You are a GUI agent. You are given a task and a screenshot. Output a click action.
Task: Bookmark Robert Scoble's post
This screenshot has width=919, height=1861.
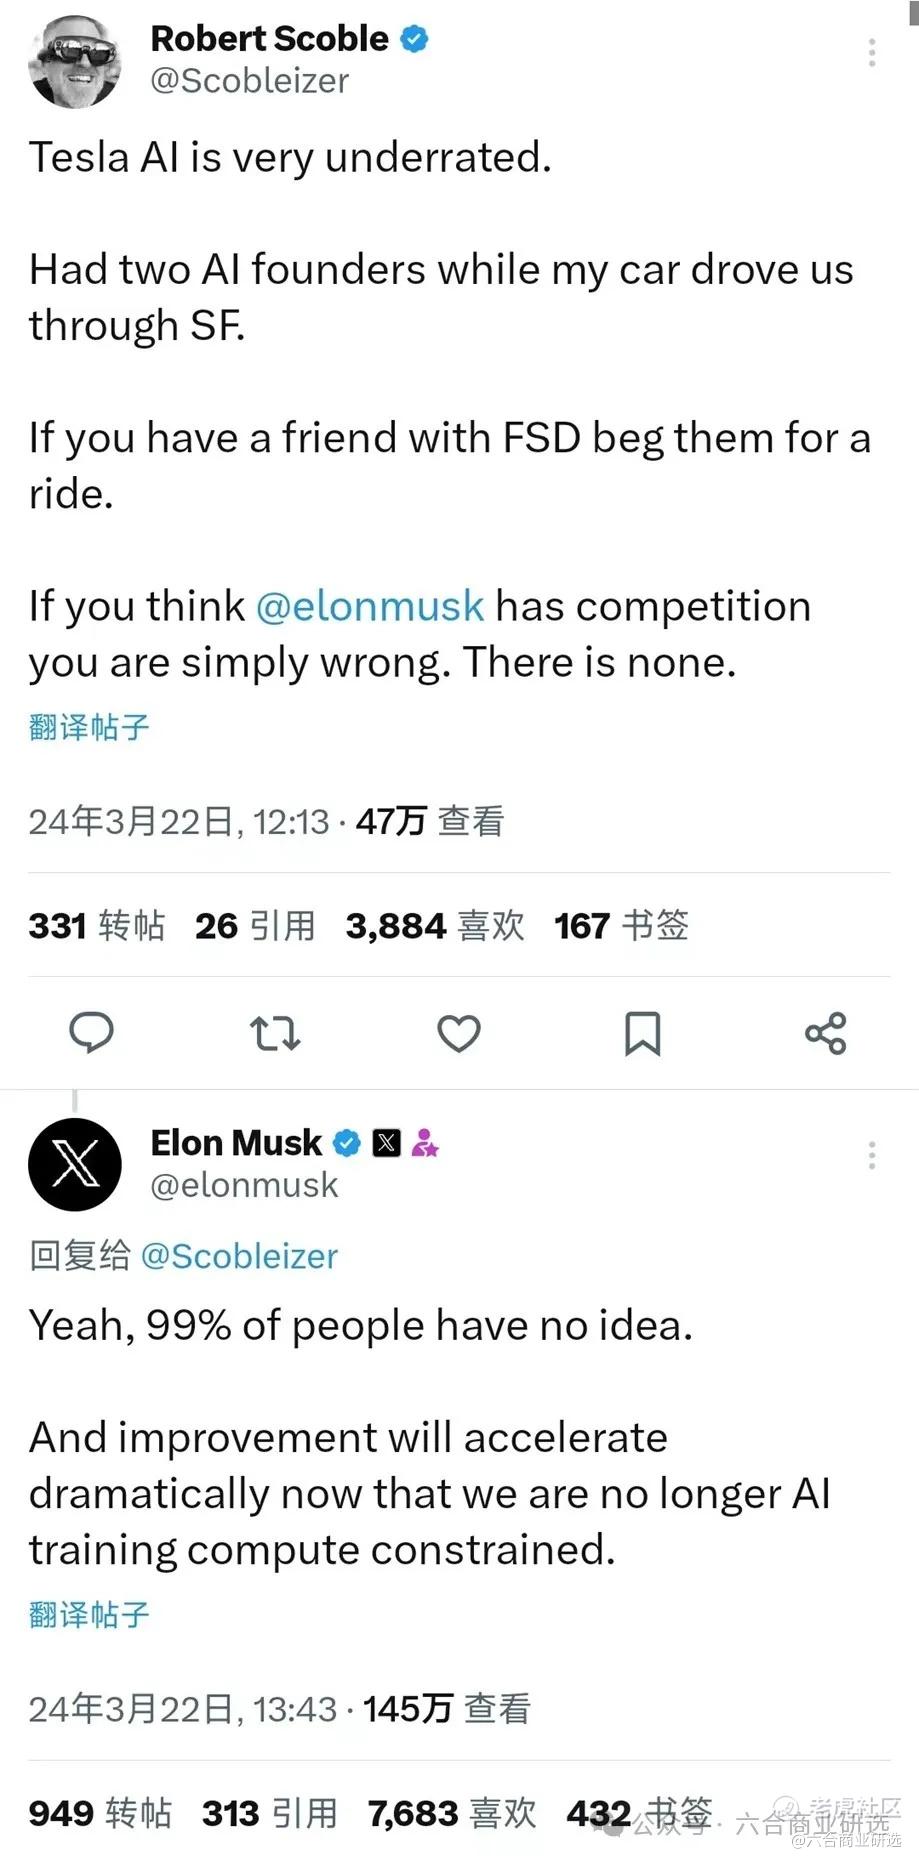point(642,1033)
